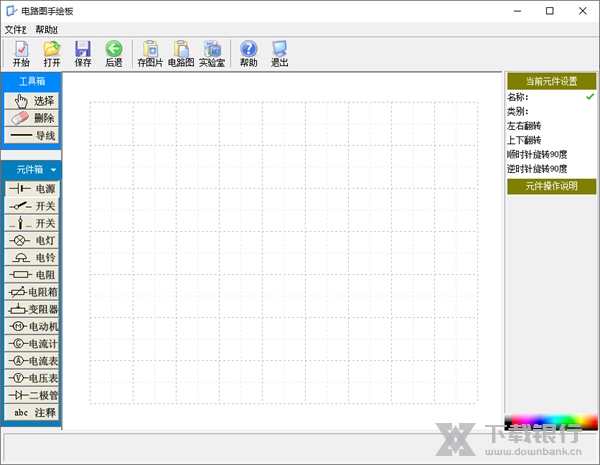Expand the 元件操作说明 section header
The height and width of the screenshot is (465, 600).
[x=551, y=185]
